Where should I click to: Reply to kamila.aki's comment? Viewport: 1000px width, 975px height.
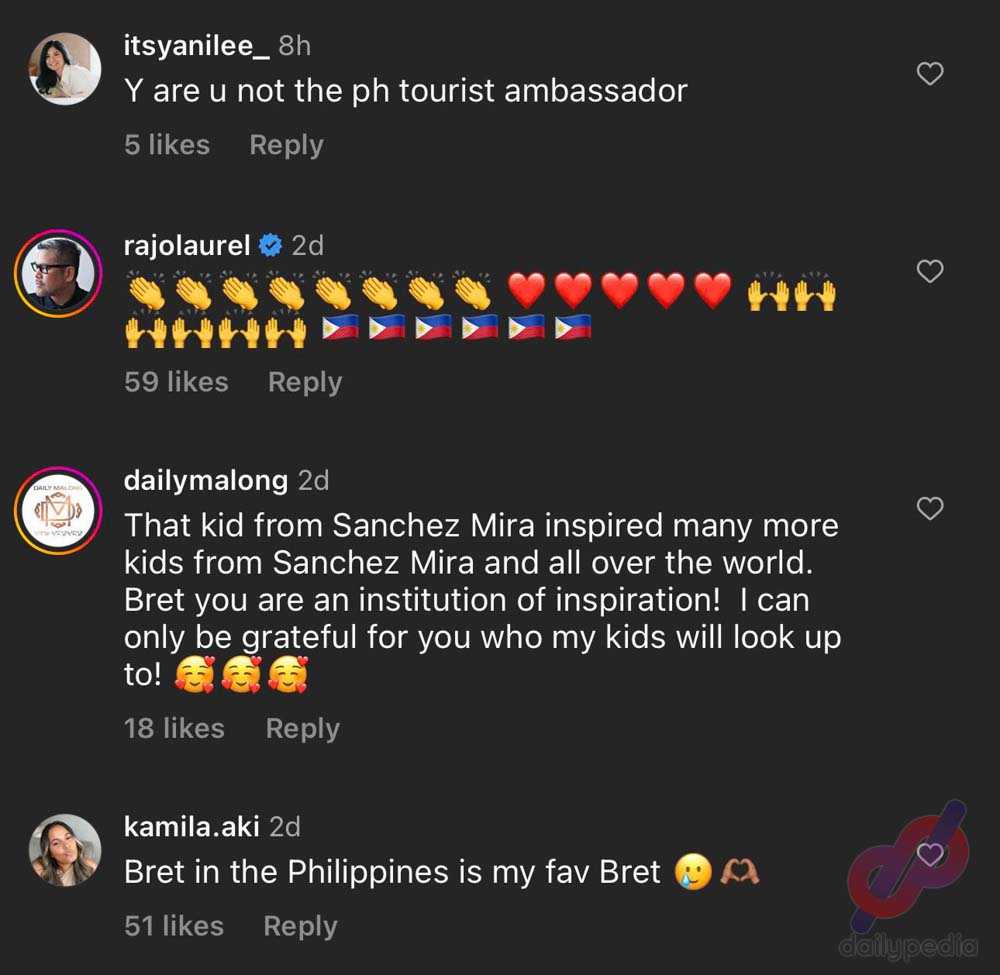300,927
